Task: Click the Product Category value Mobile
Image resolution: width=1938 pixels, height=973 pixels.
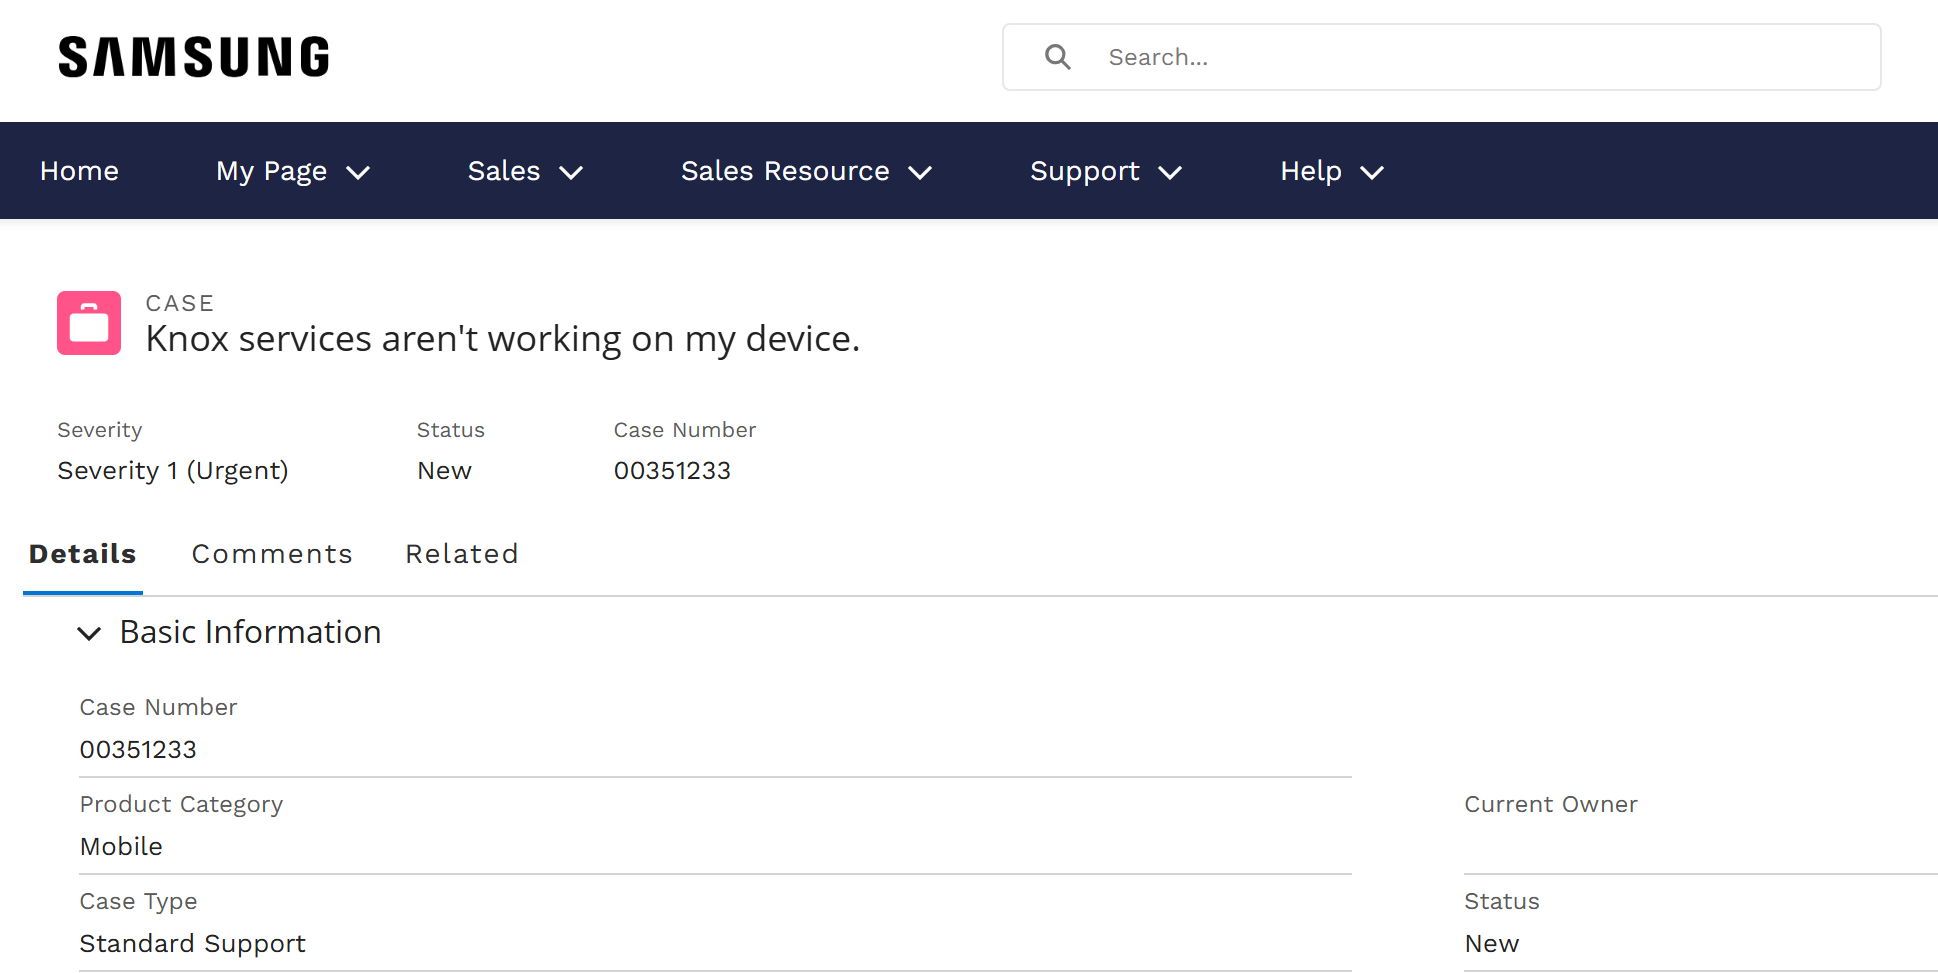Action: coord(121,846)
